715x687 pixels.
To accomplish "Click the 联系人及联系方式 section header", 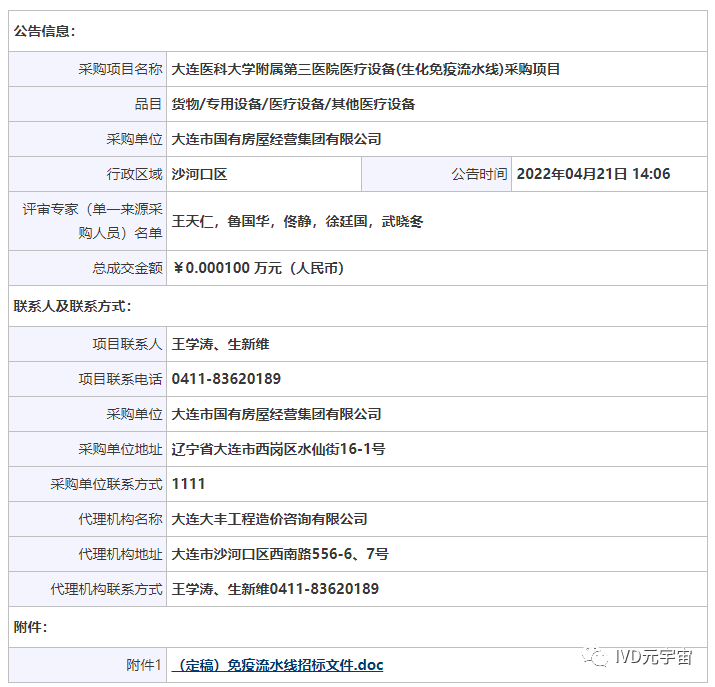I will coord(72,306).
